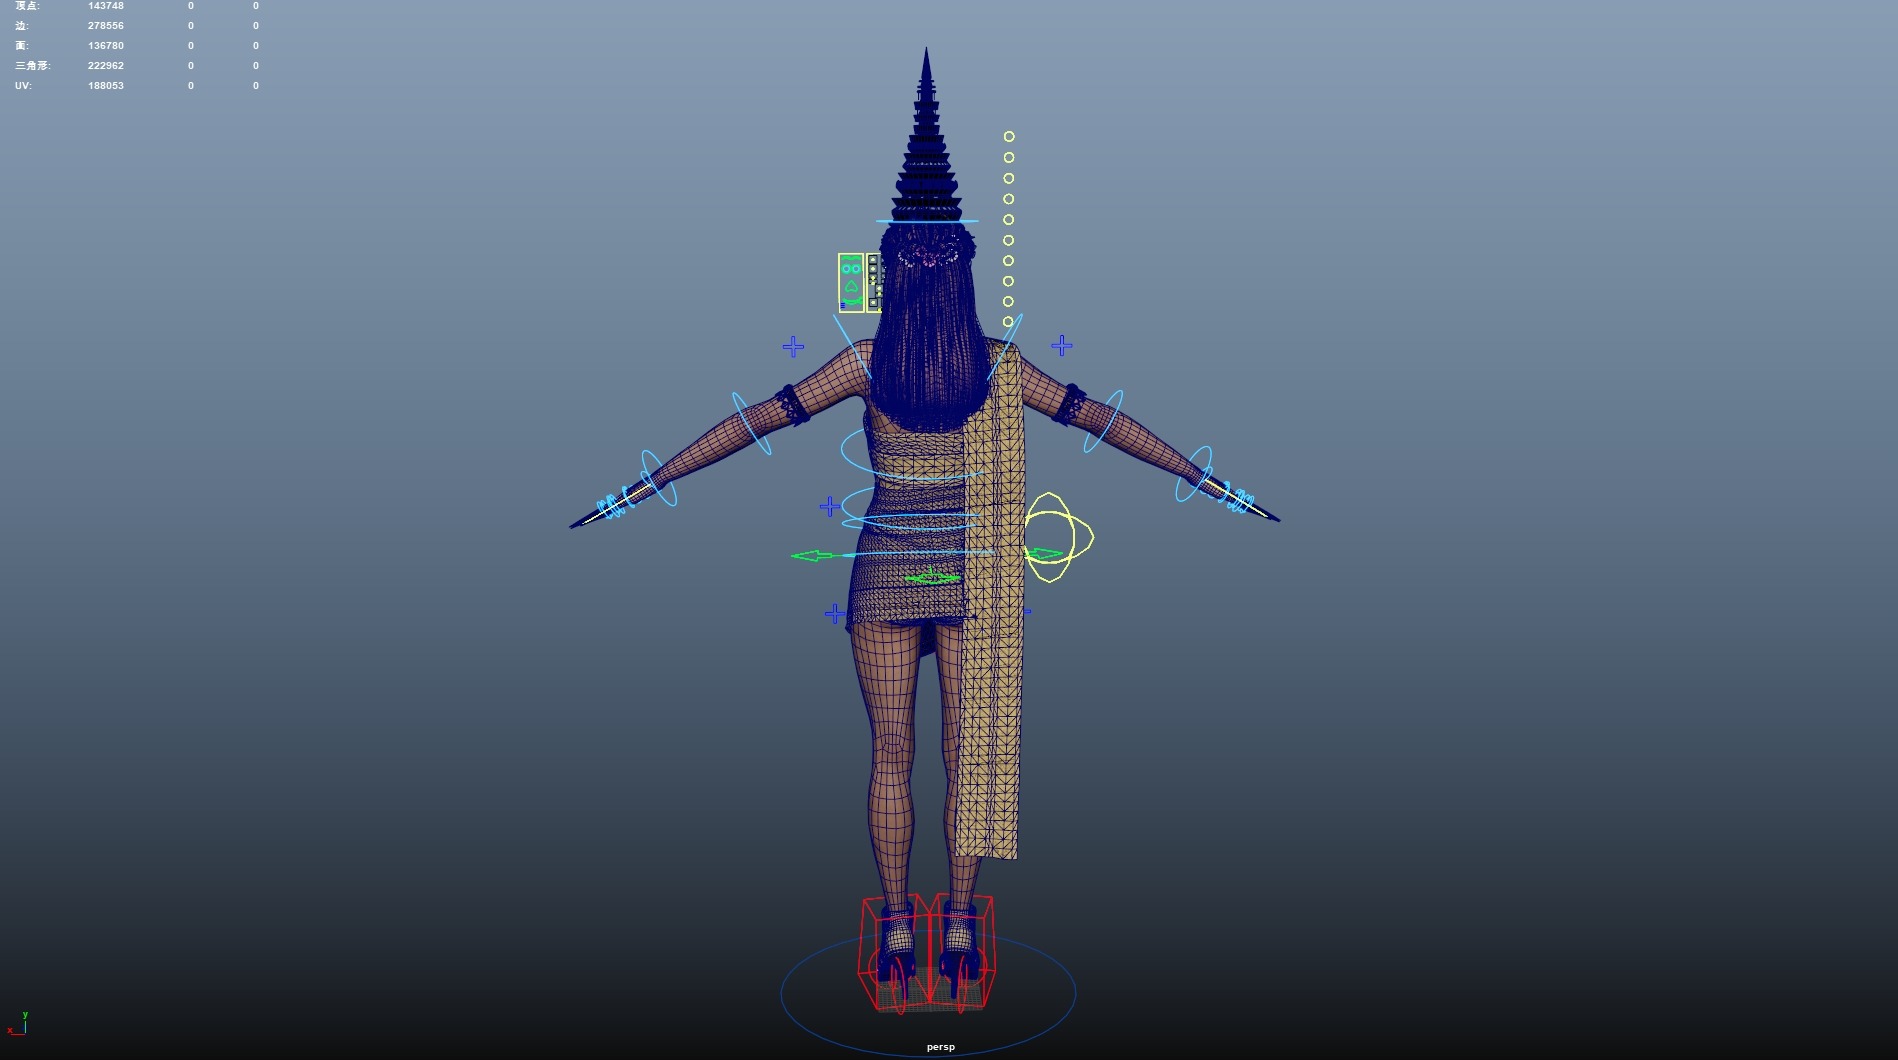Screen dimensions: 1898x1060
Task: Click the XYZ axis indicator
Action: (18, 1024)
